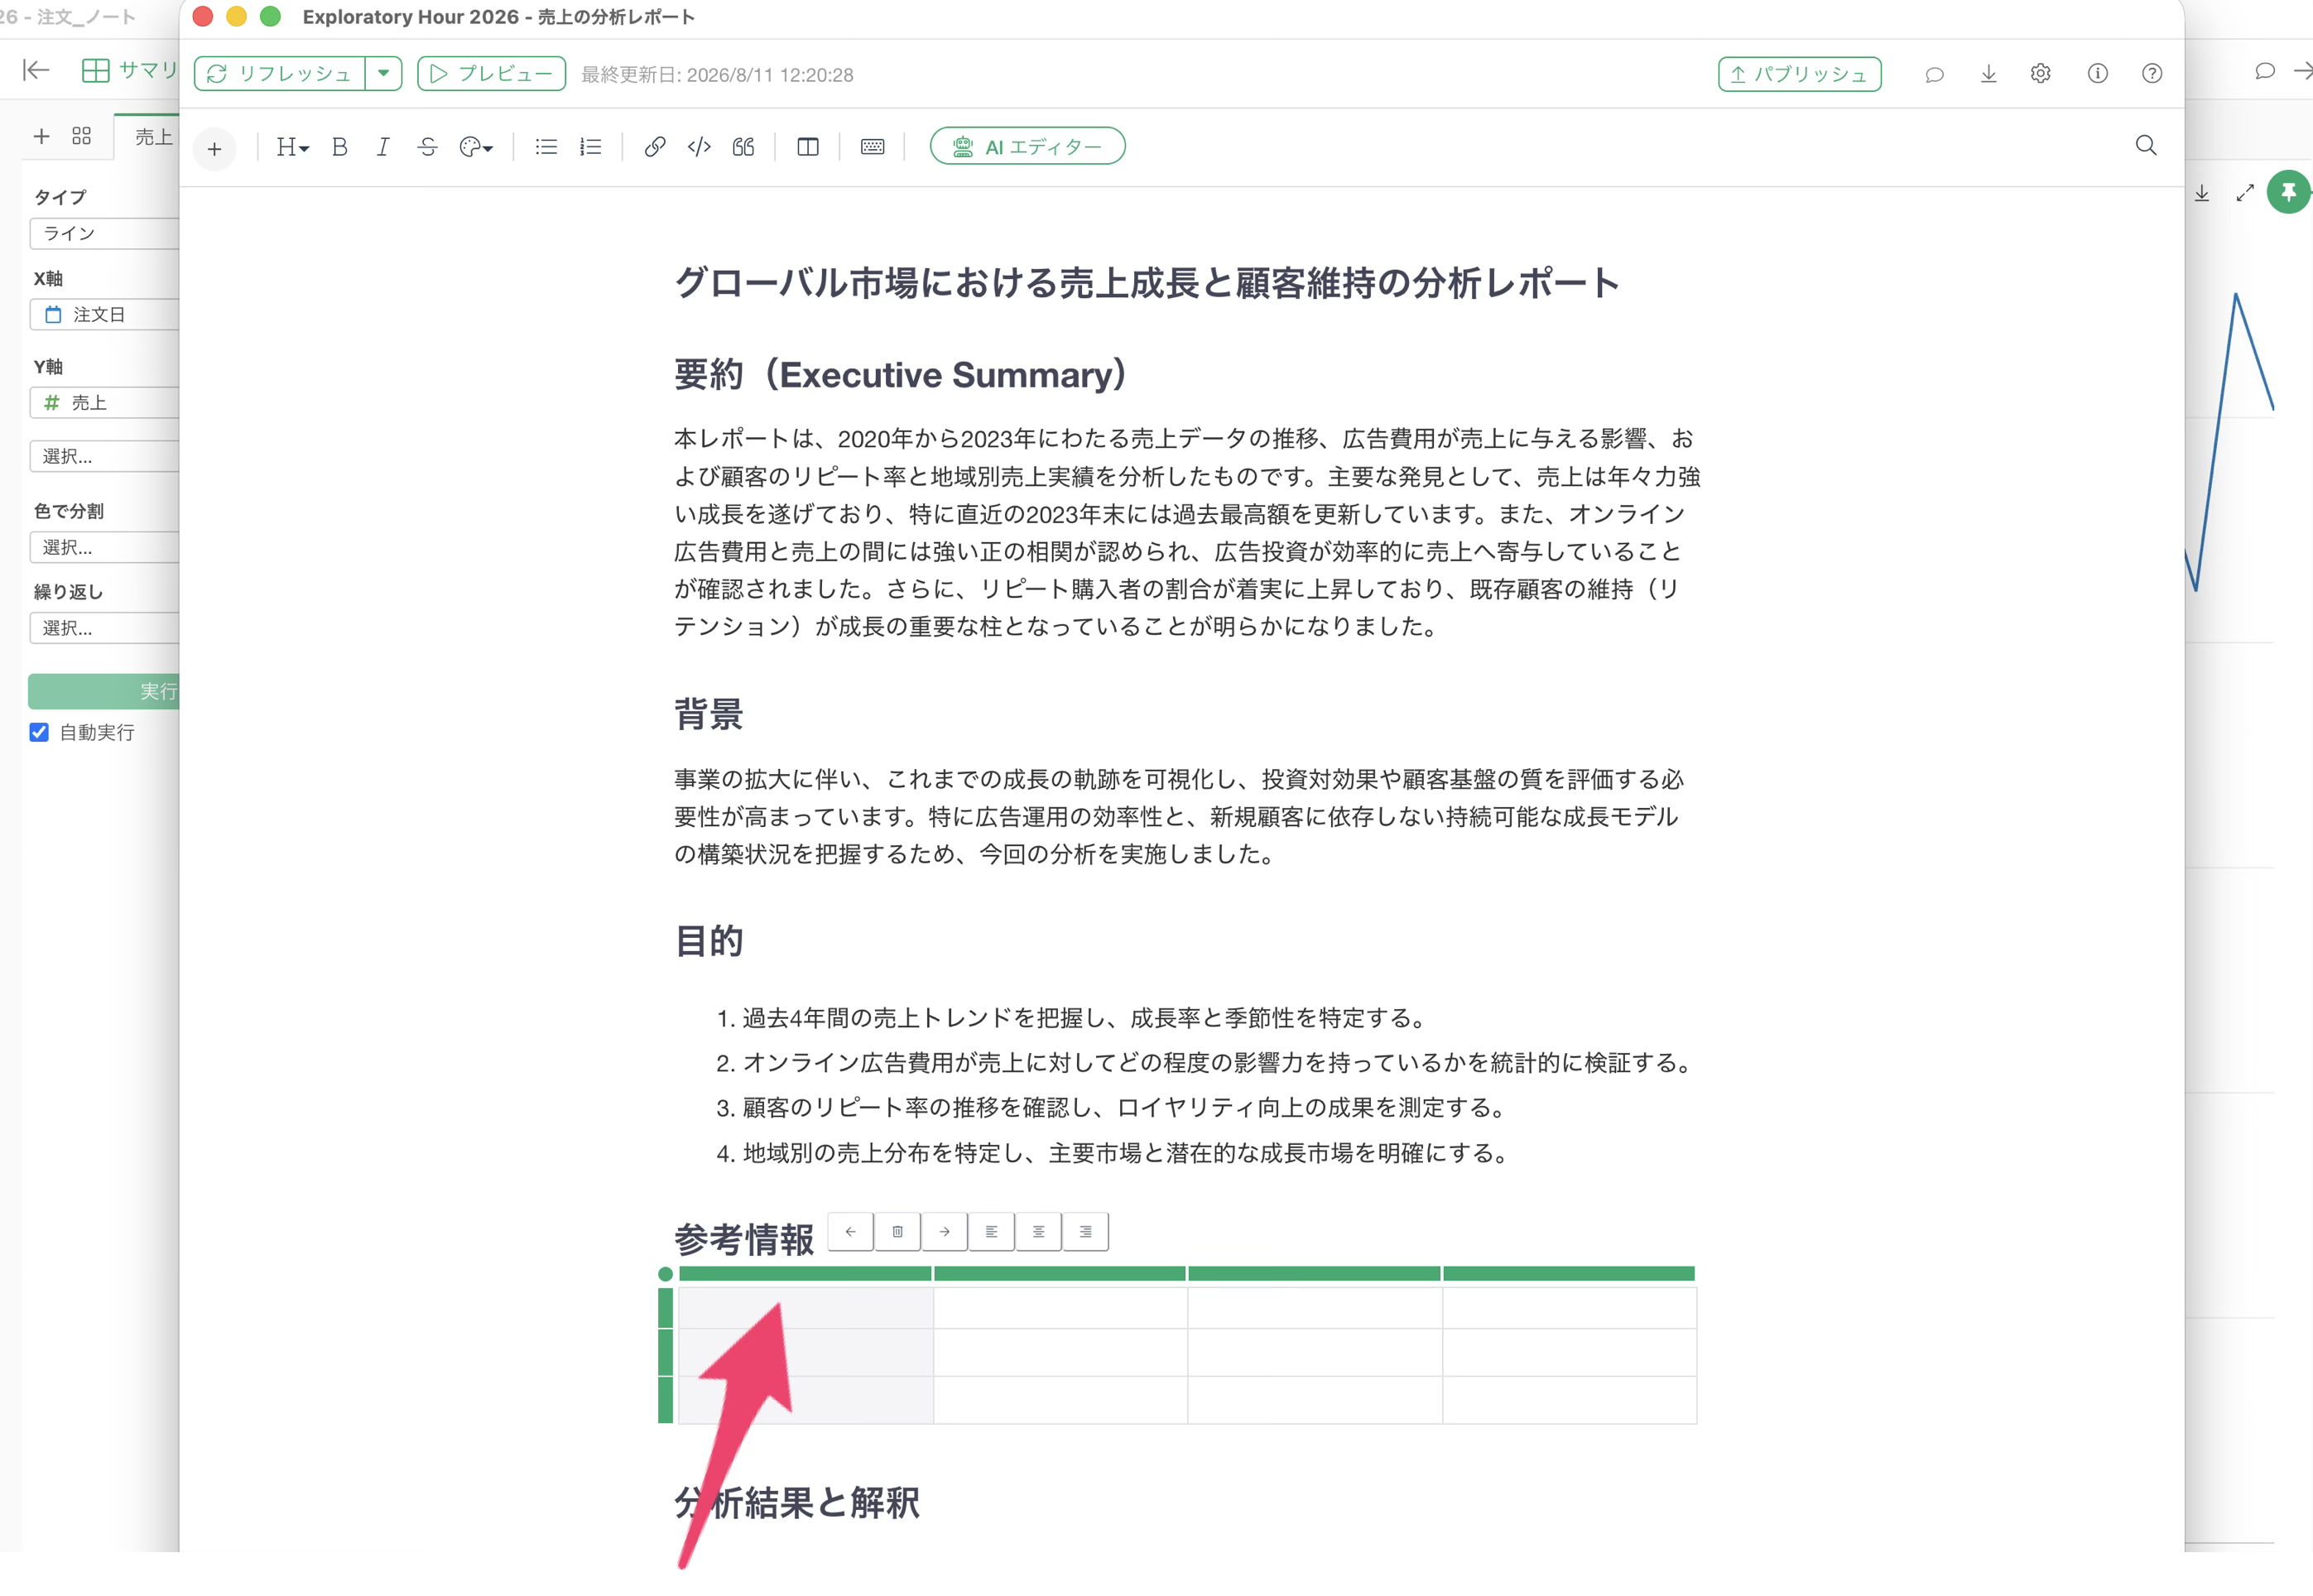Image resolution: width=2313 pixels, height=1596 pixels.
Task: Delete table column with trash icon
Action: pyautogui.click(x=898, y=1232)
